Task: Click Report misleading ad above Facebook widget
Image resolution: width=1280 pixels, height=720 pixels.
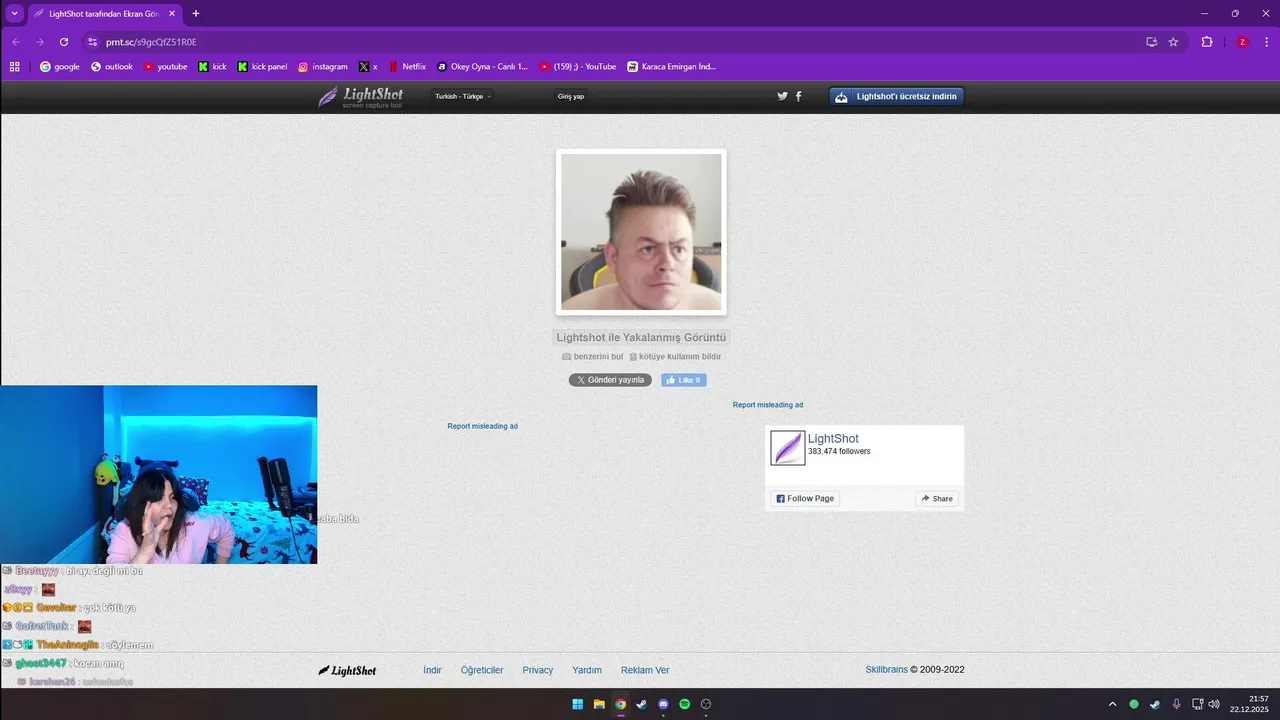Action: click(768, 405)
